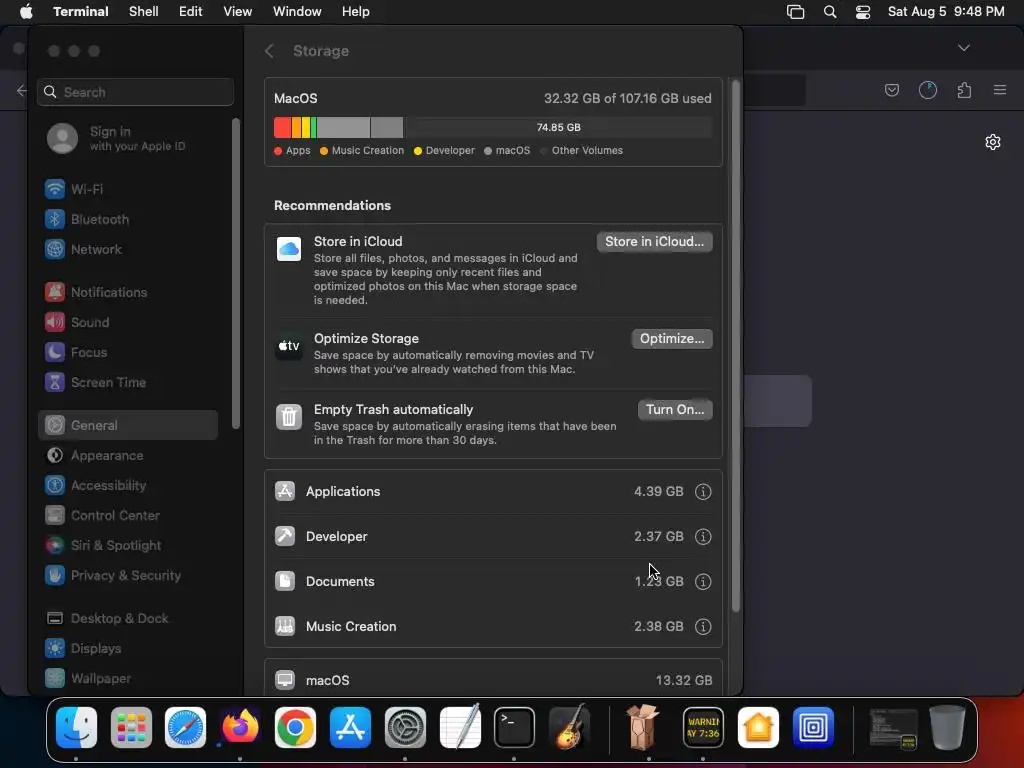Viewport: 1024px width, 768px height.
Task: Click the Optimize... button
Action: tap(672, 339)
